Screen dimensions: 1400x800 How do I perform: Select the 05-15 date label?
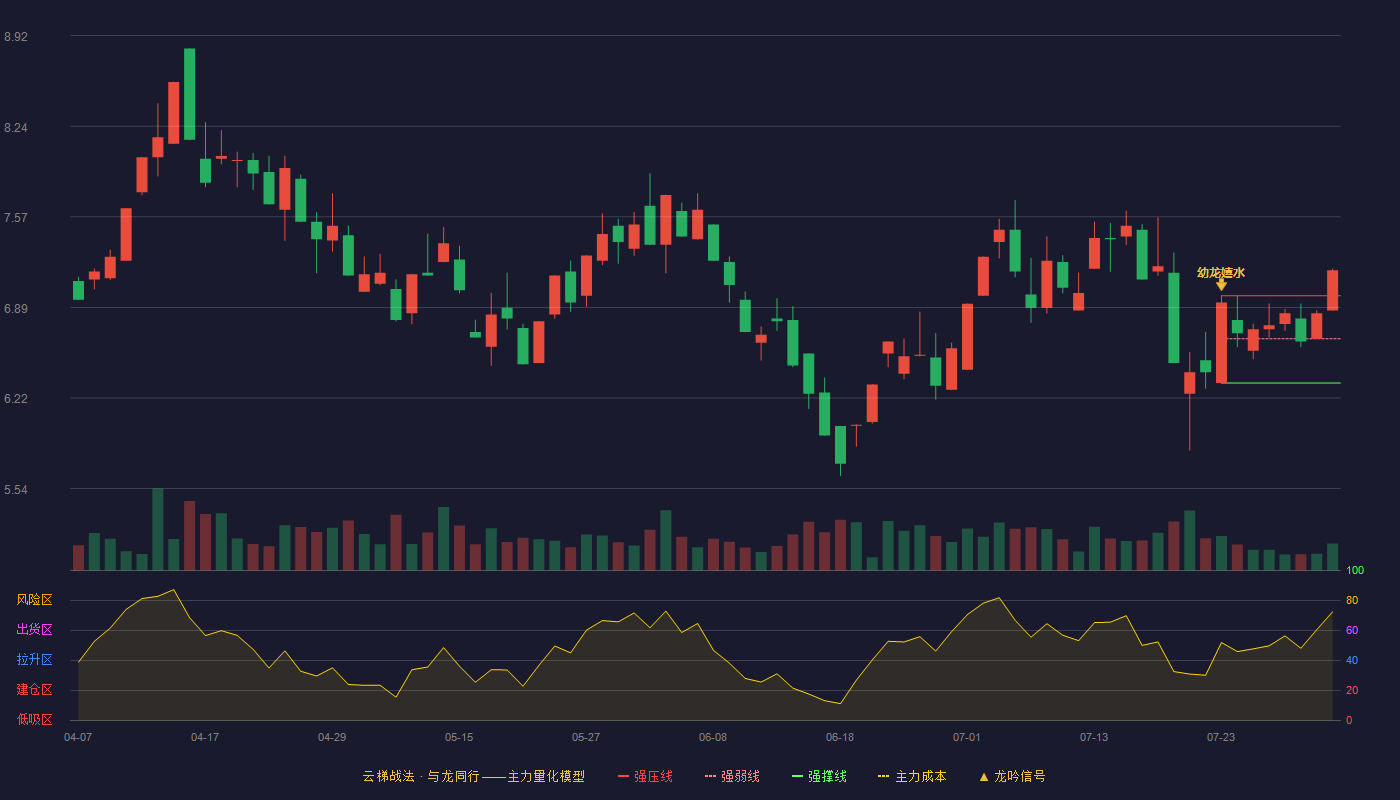459,737
